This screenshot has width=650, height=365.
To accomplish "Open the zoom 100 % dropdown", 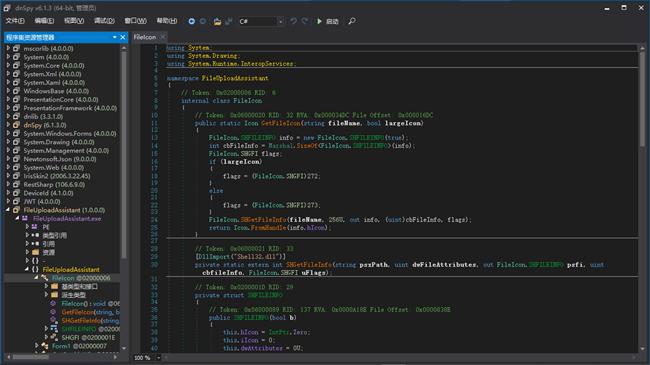I will point(147,358).
